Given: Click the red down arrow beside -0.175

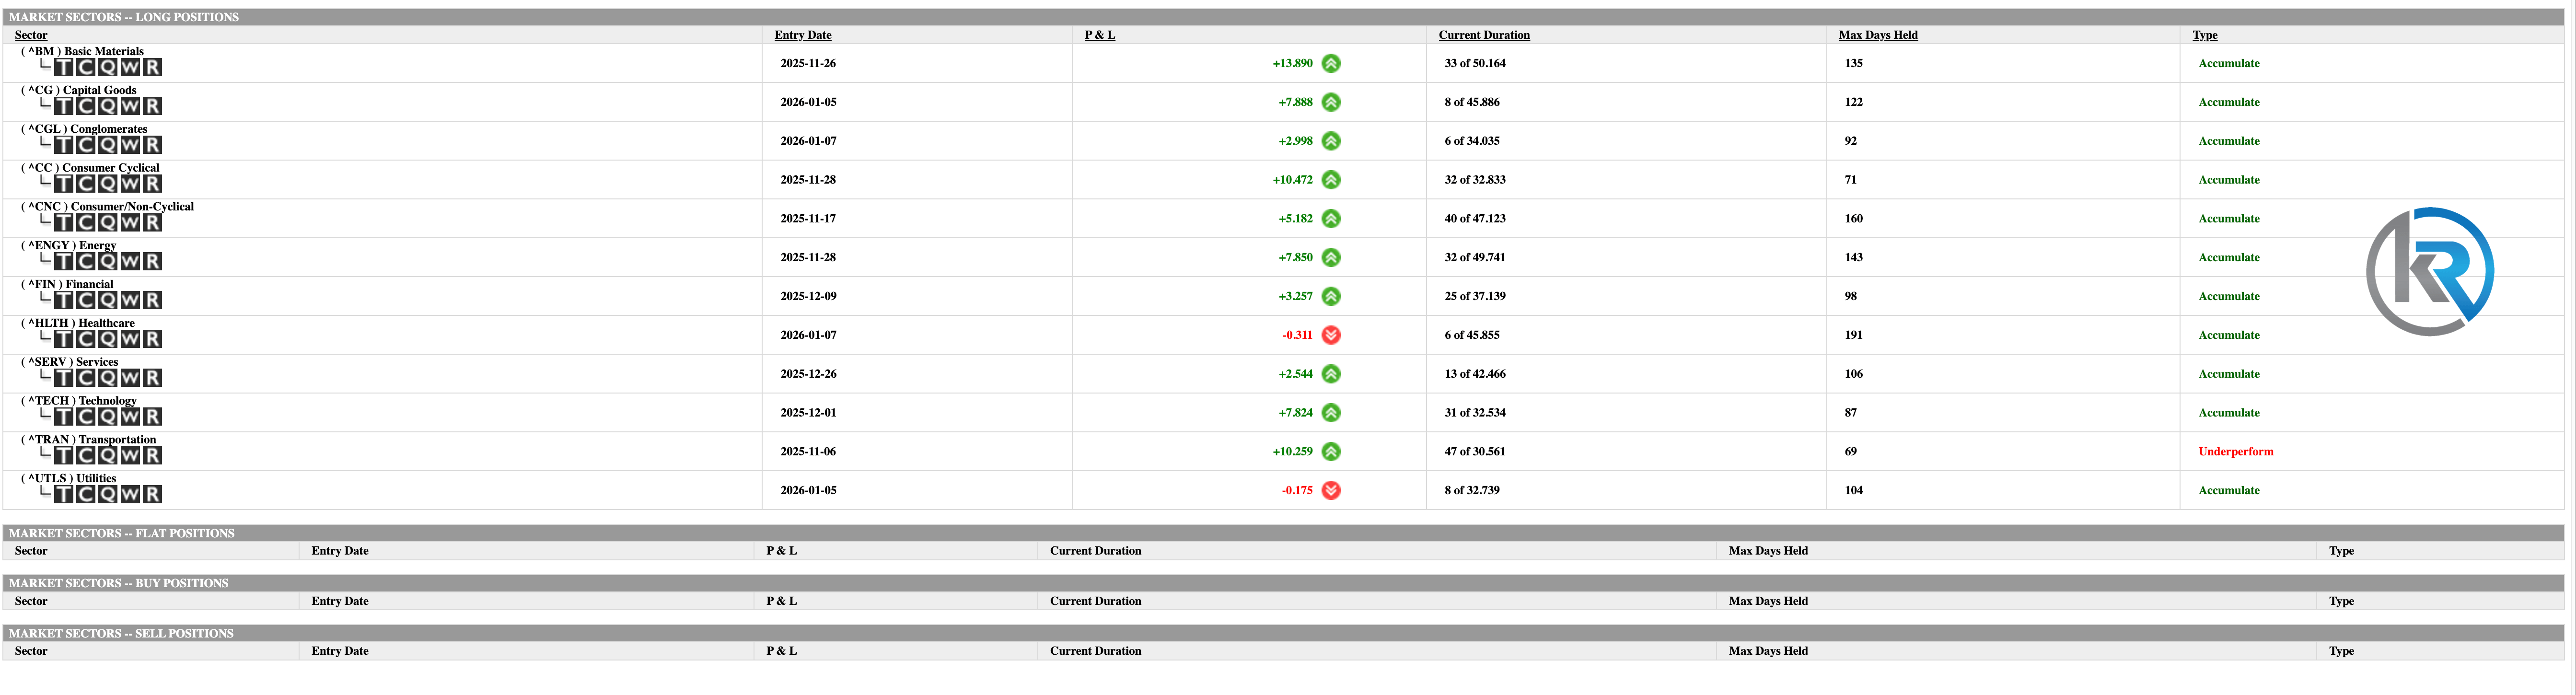Looking at the screenshot, I should coord(1331,490).
